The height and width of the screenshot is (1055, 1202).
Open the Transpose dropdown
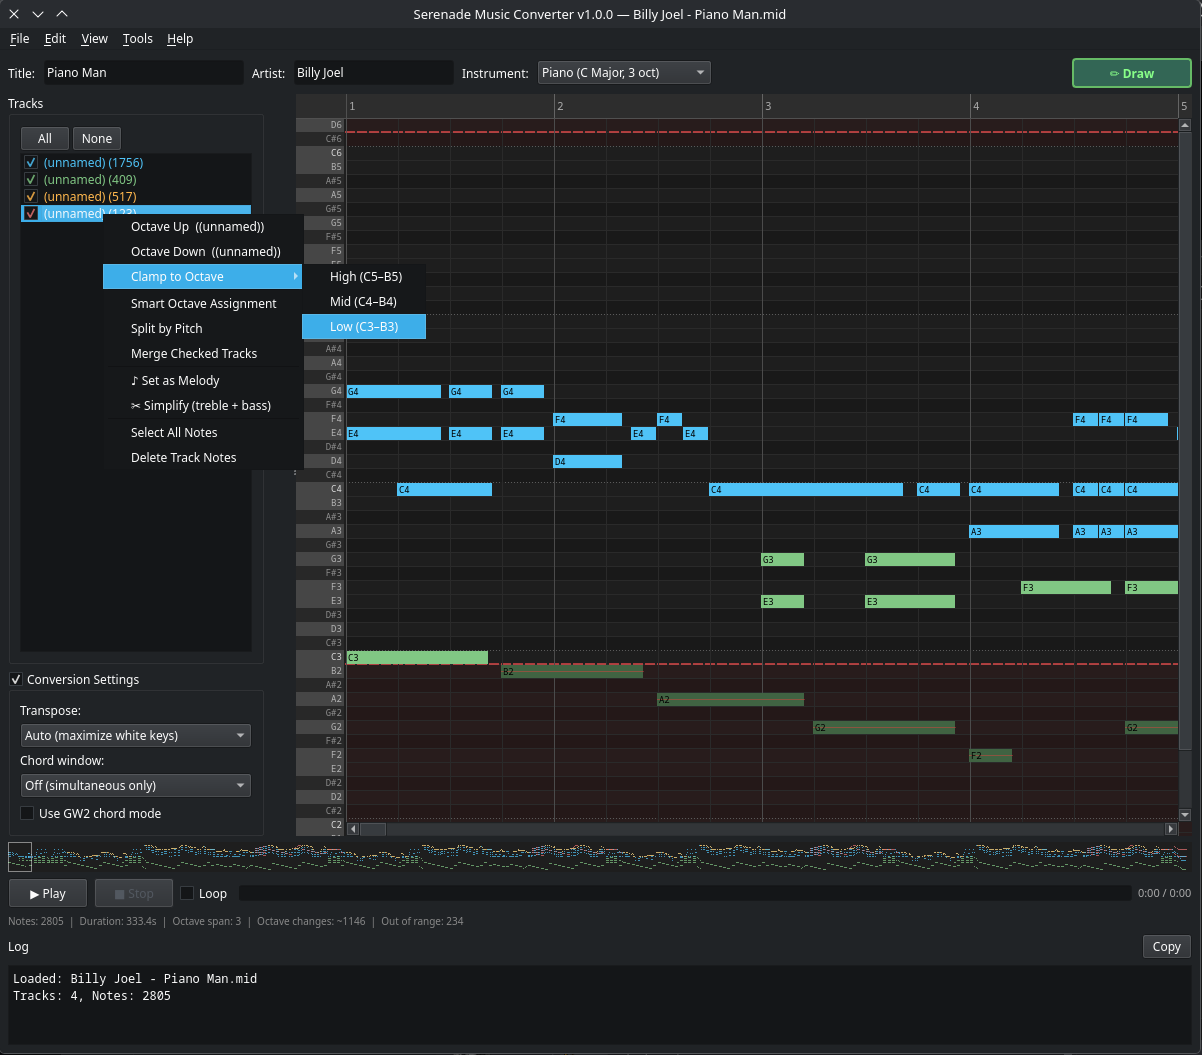pos(135,735)
